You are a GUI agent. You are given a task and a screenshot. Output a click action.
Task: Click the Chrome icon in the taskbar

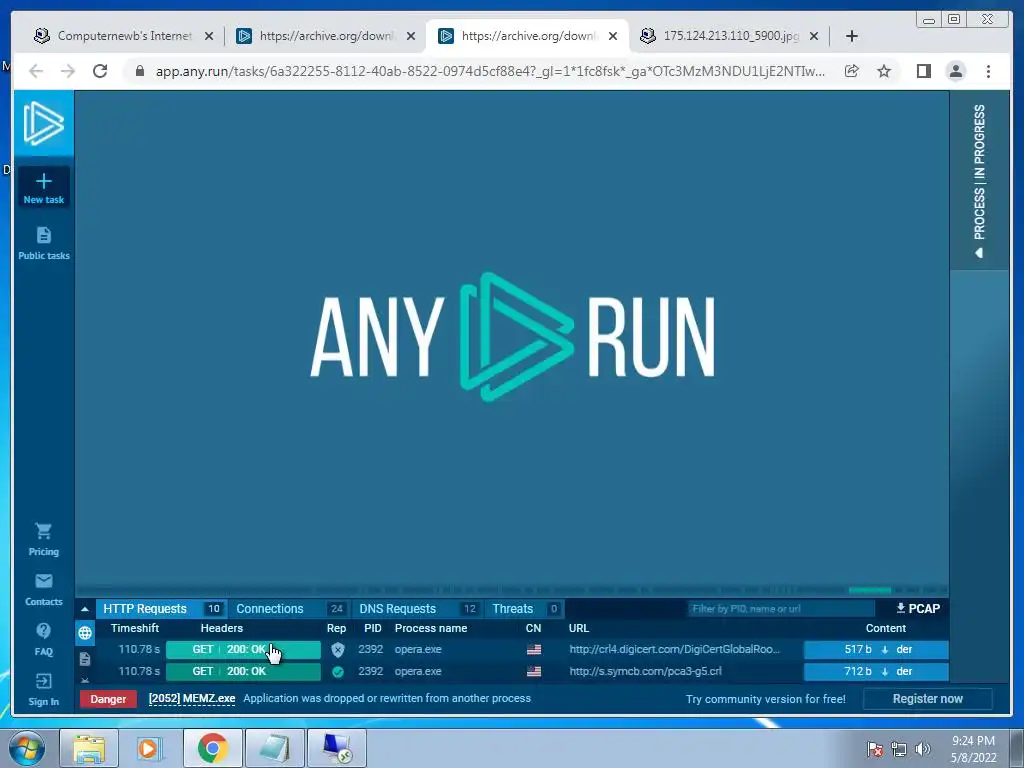coord(212,748)
